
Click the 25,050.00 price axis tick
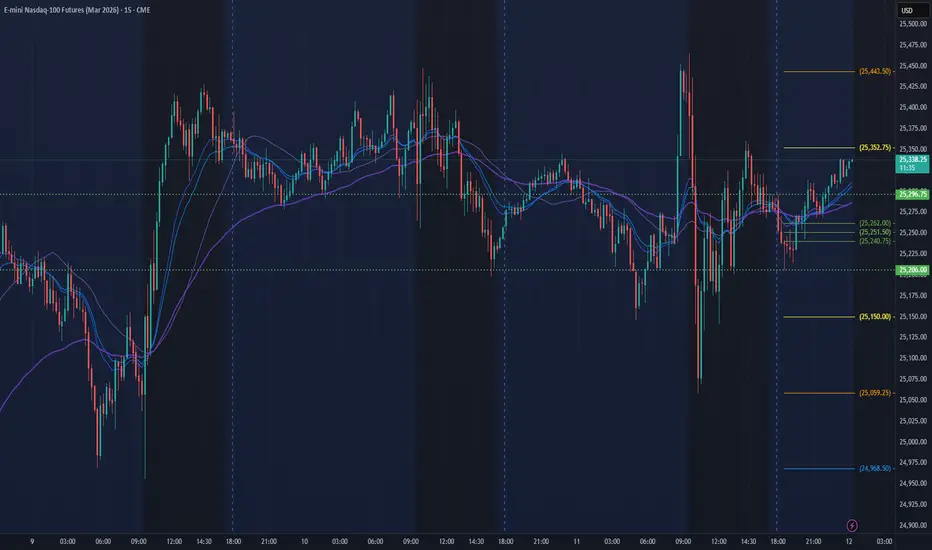tap(913, 400)
